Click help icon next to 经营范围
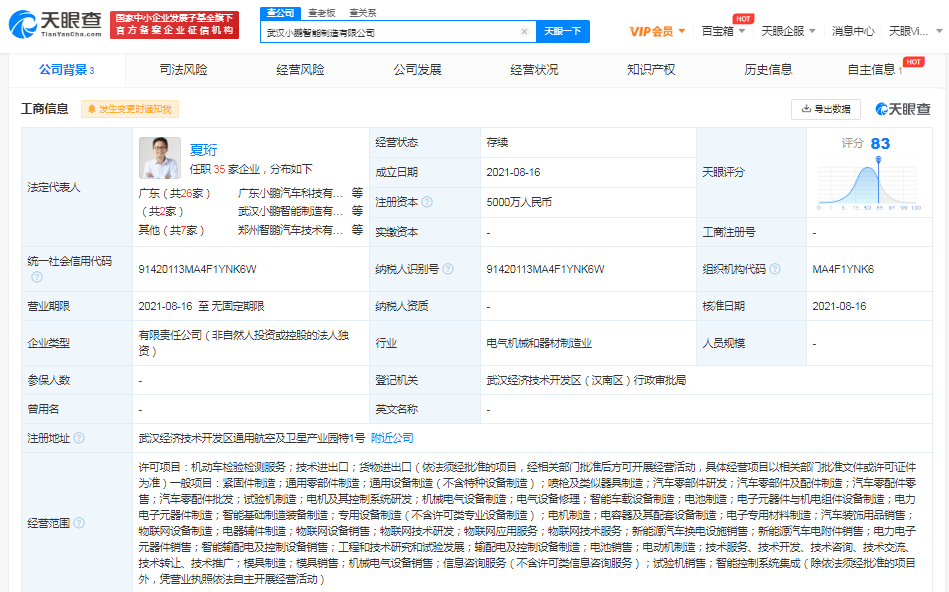Image resolution: width=949 pixels, height=592 pixels. pyautogui.click(x=79, y=522)
